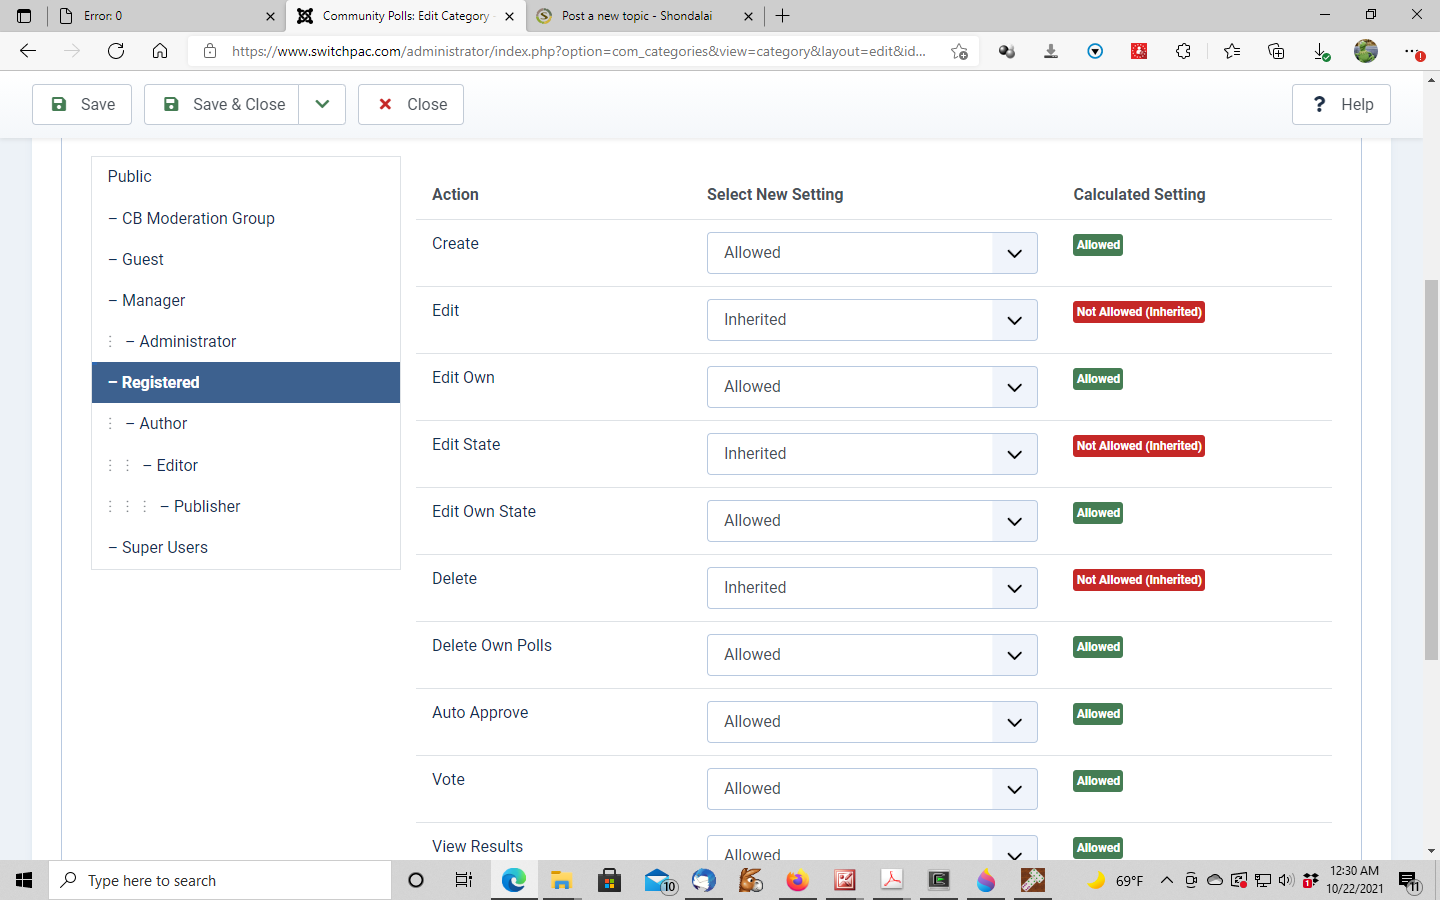Click Close with the red X icon

coord(411,104)
